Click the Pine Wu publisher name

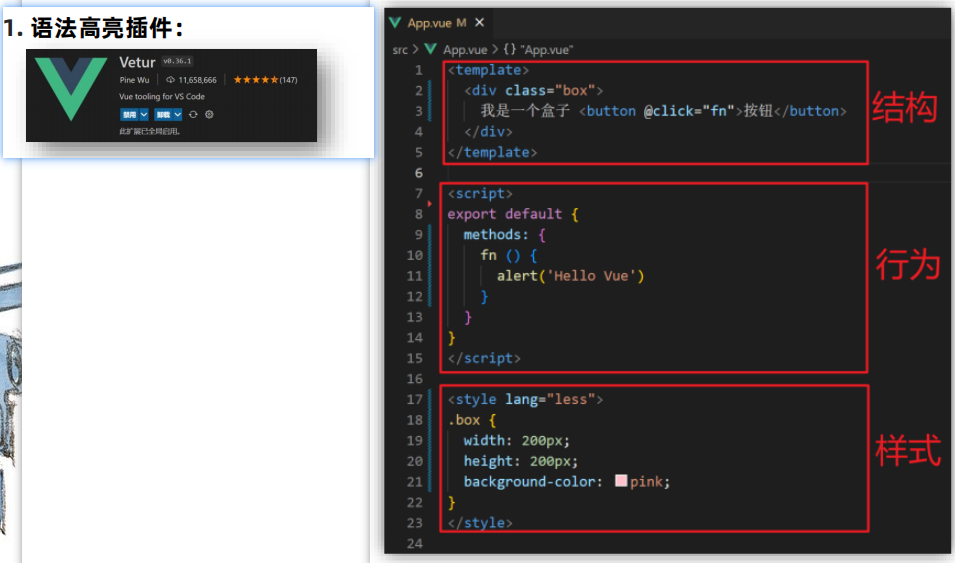coord(134,80)
